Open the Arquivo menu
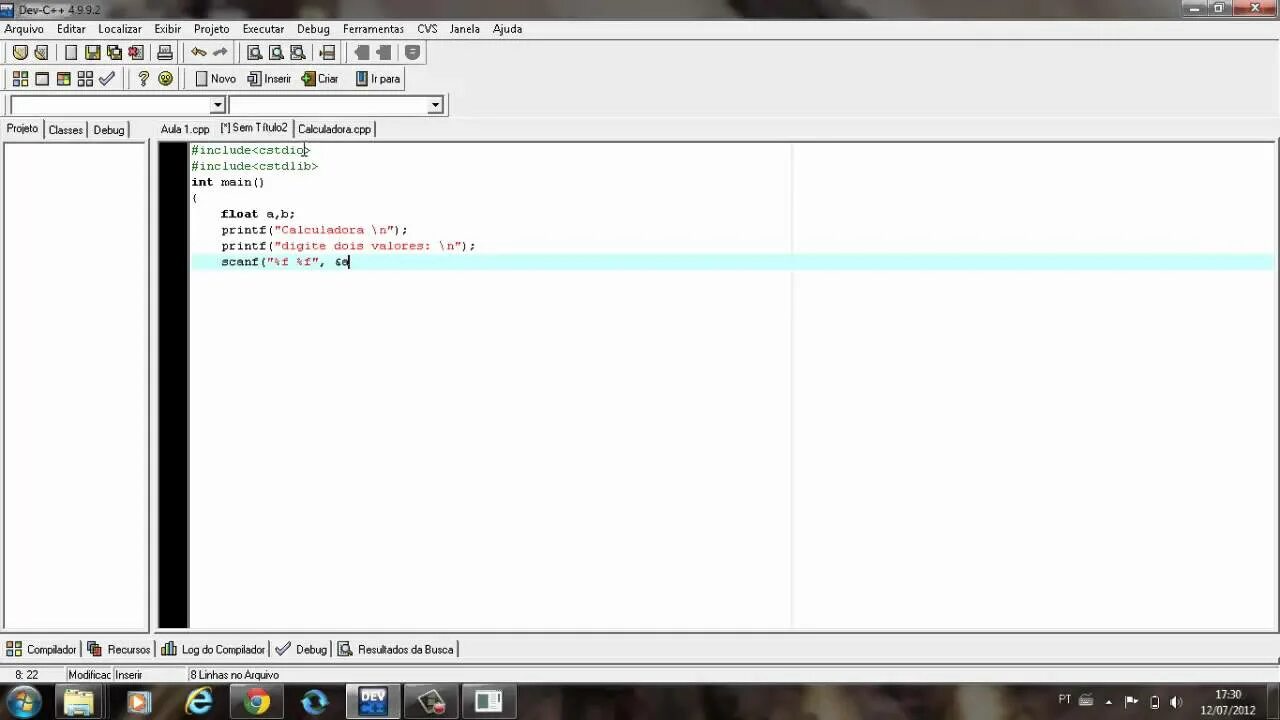The width and height of the screenshot is (1280, 720). (24, 29)
